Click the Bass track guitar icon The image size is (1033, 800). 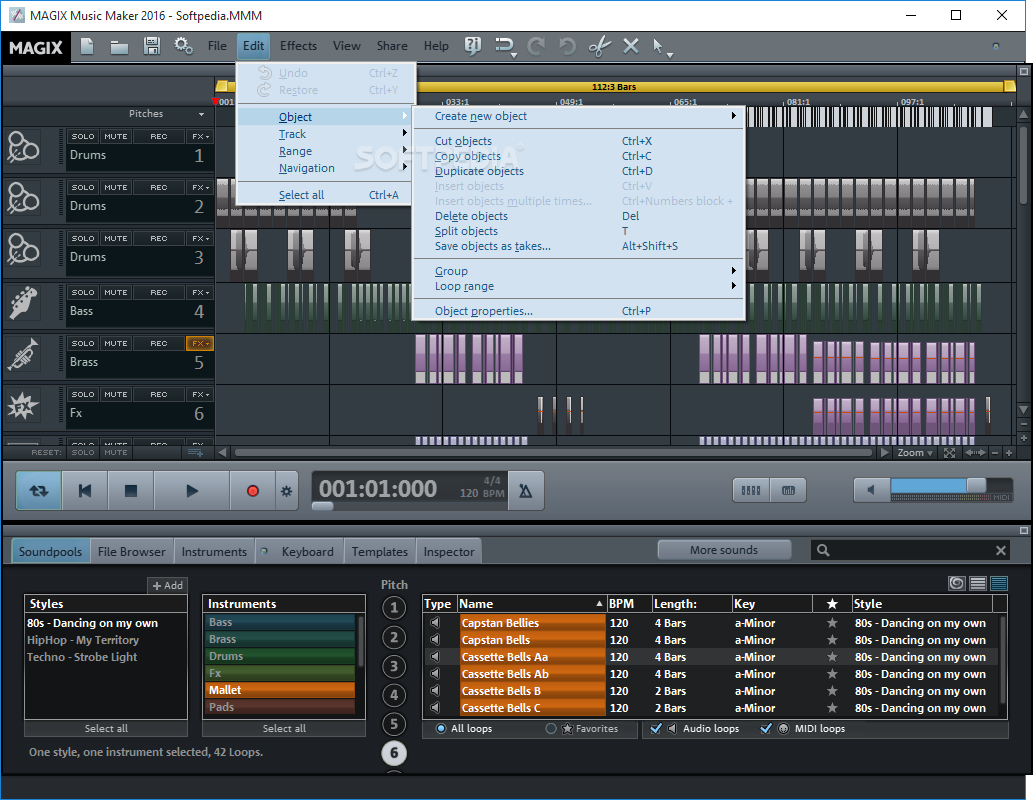[x=23, y=303]
